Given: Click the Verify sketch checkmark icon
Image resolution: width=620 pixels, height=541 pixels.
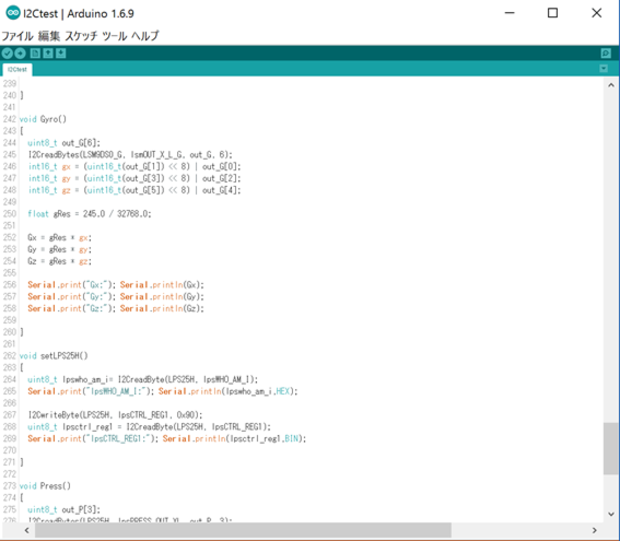Looking at the screenshot, I should 8,52.
